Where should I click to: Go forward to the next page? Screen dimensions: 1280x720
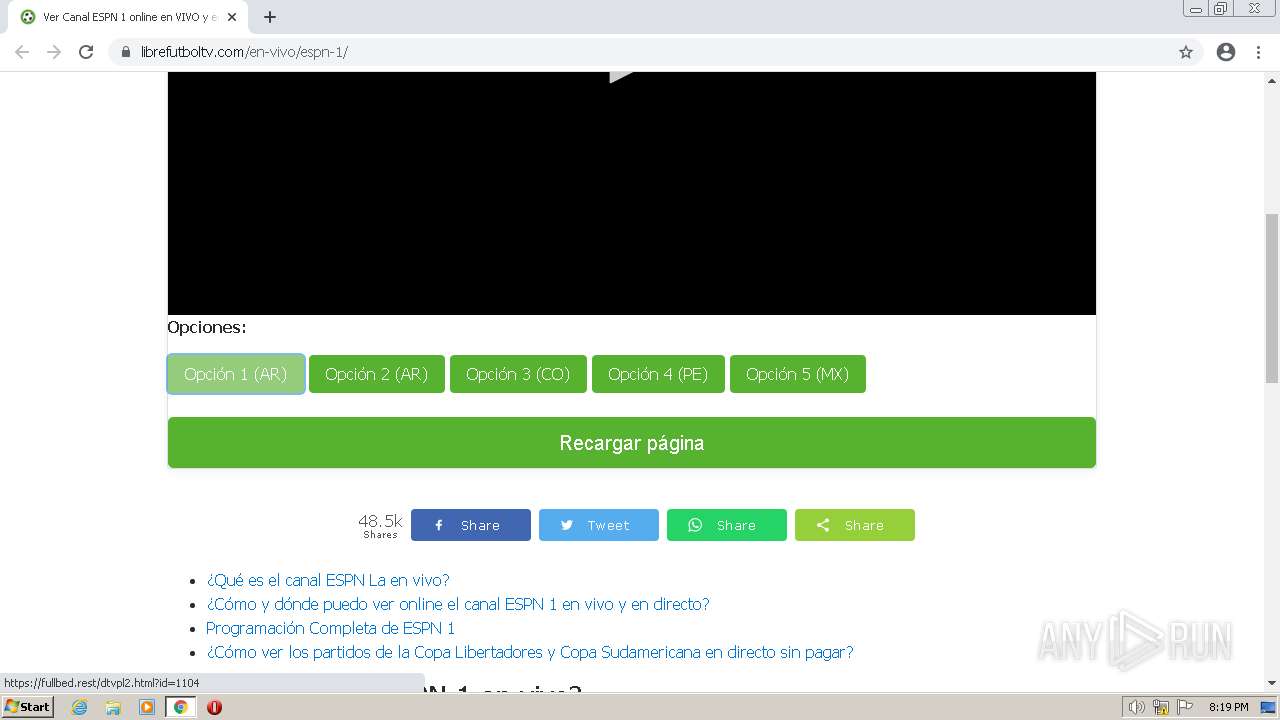coord(54,52)
